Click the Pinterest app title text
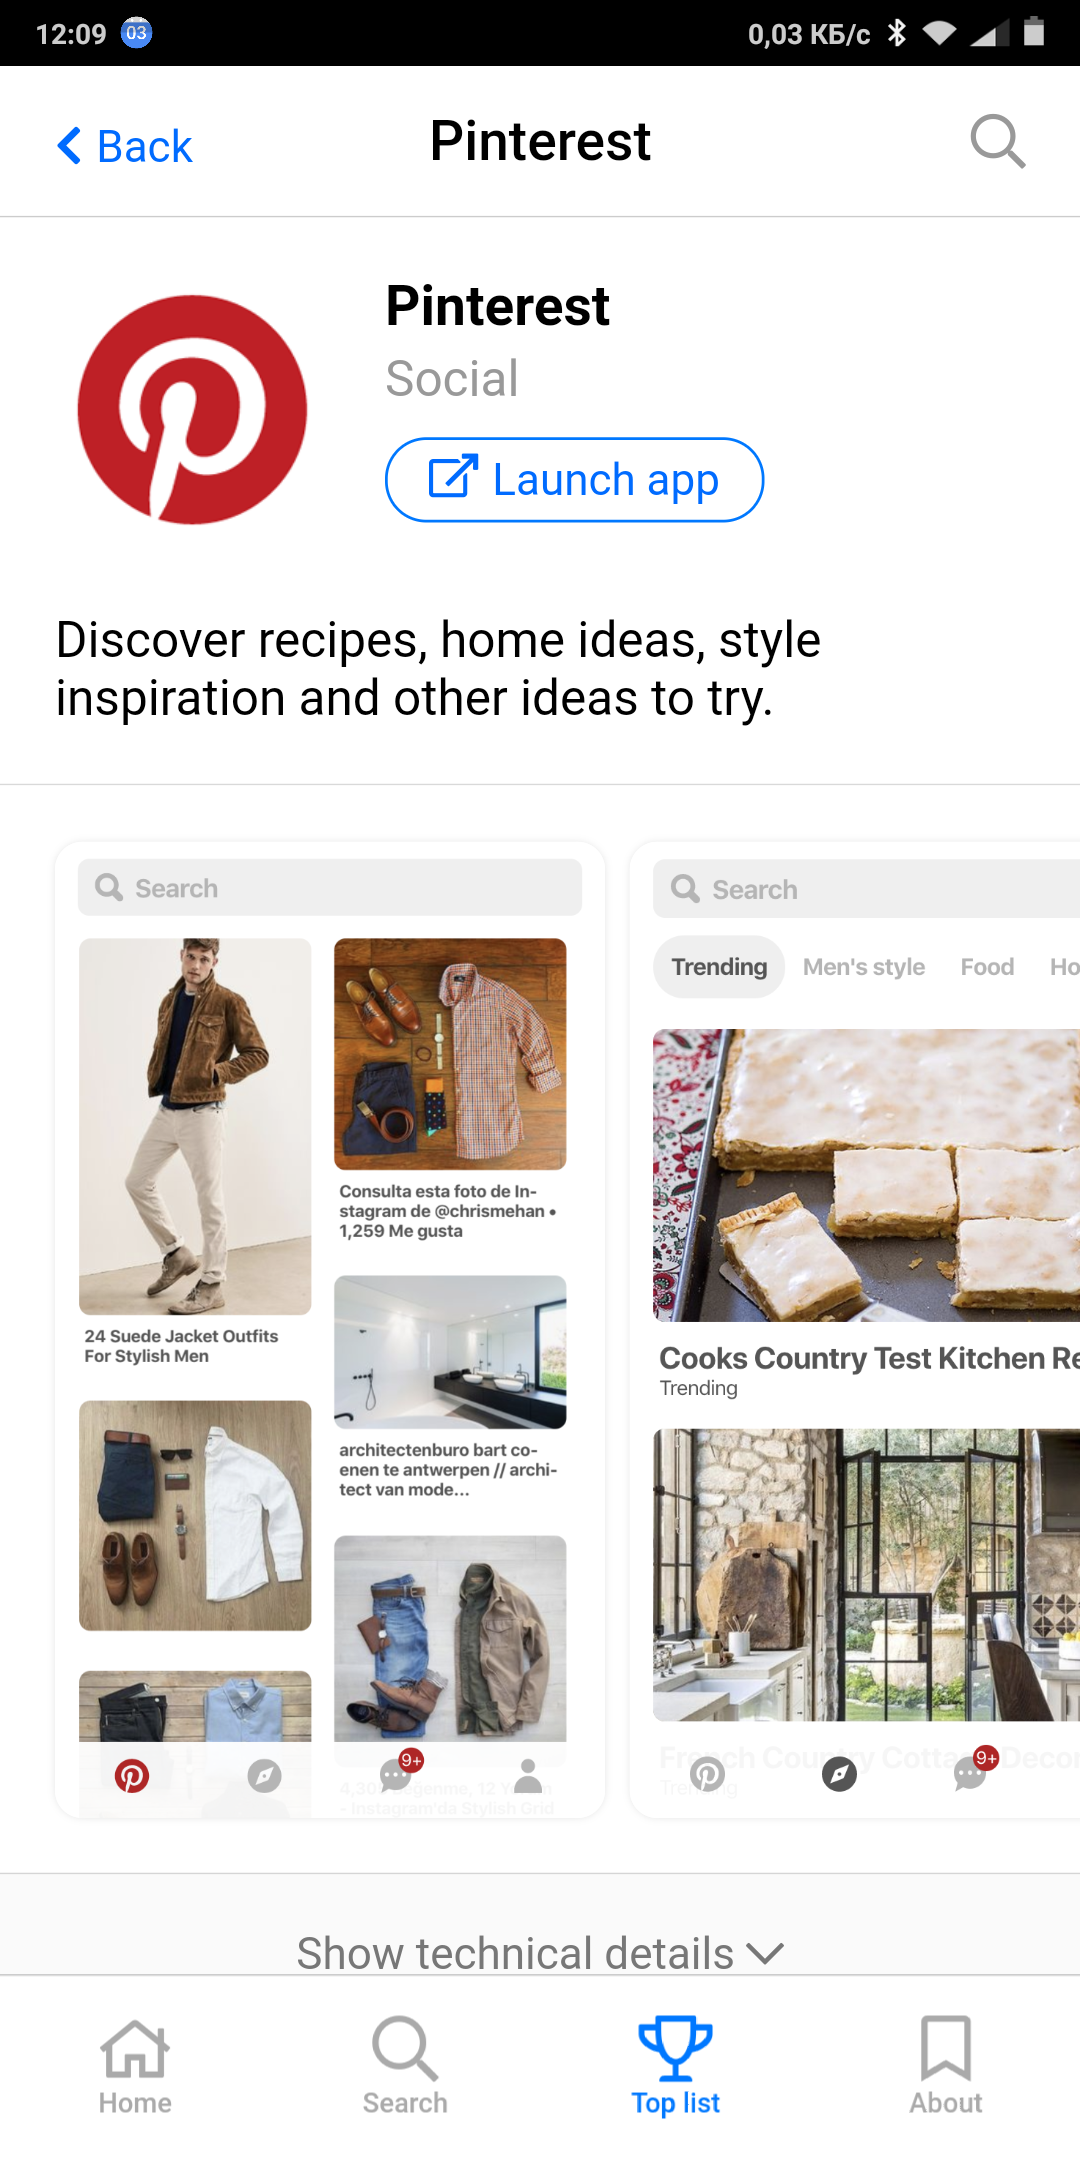Image resolution: width=1080 pixels, height=2160 pixels. coord(497,306)
